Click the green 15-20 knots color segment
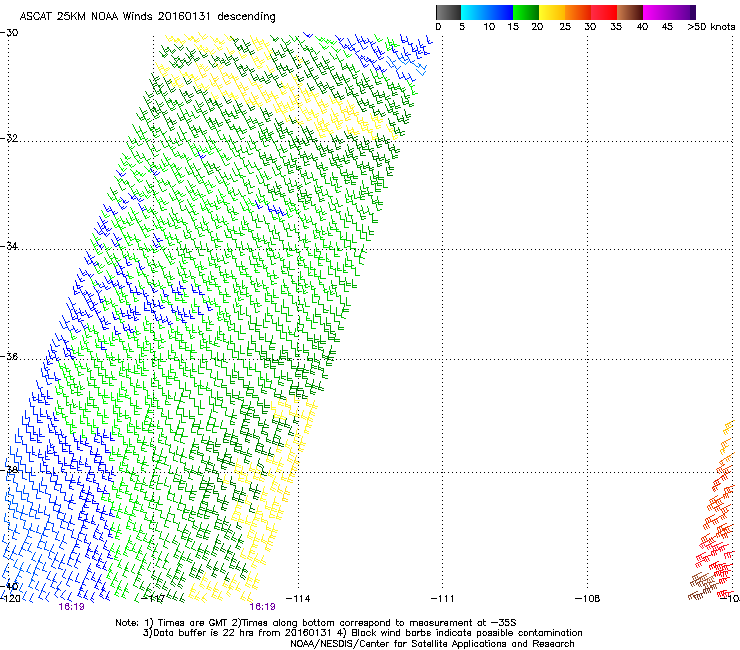This screenshot has width=740, height=650. [x=526, y=12]
